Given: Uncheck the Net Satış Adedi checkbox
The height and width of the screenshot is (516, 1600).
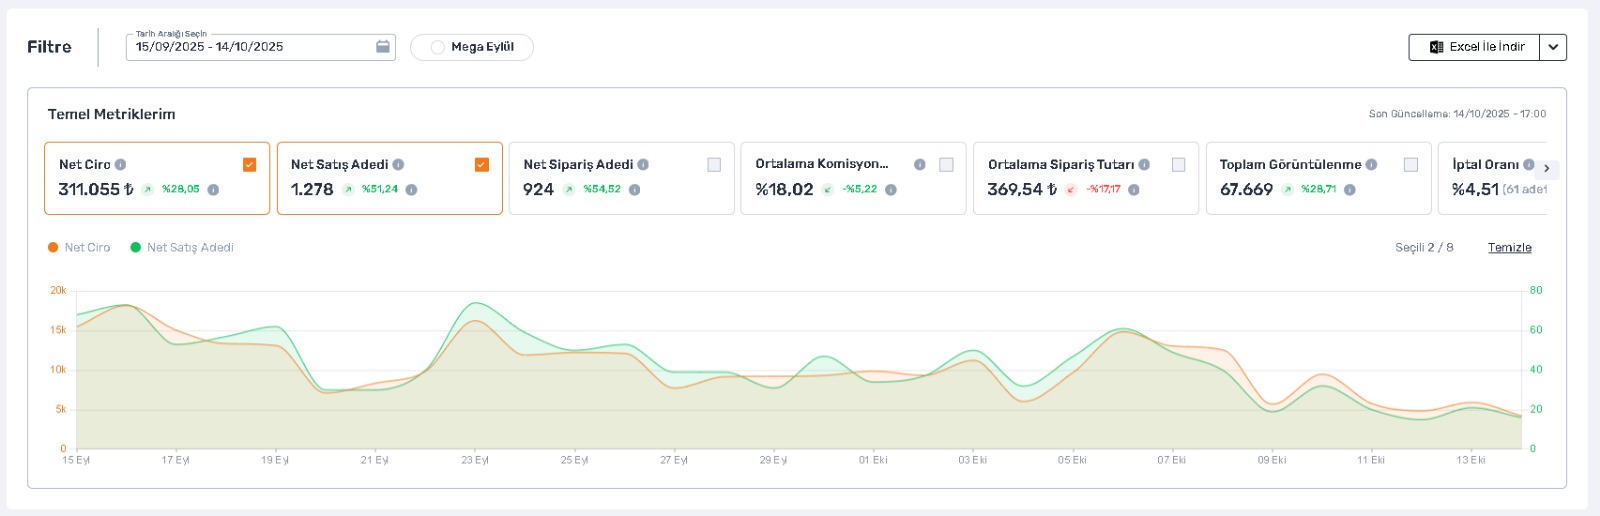Looking at the screenshot, I should point(482,165).
